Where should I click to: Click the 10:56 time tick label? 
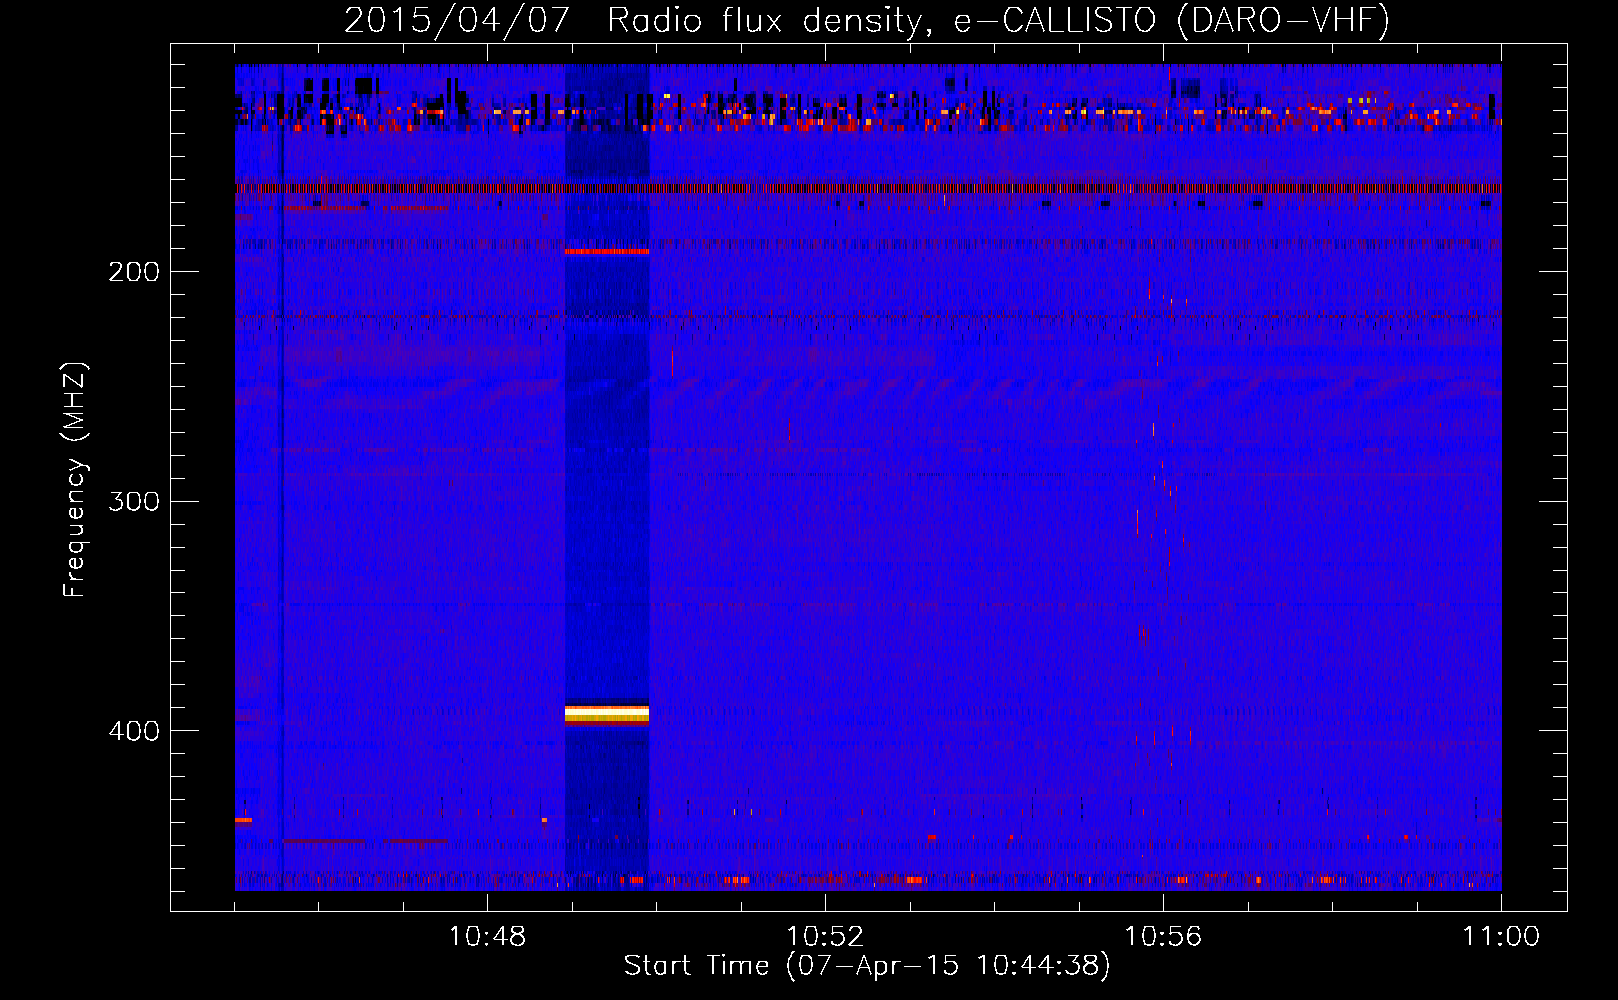(1163, 937)
